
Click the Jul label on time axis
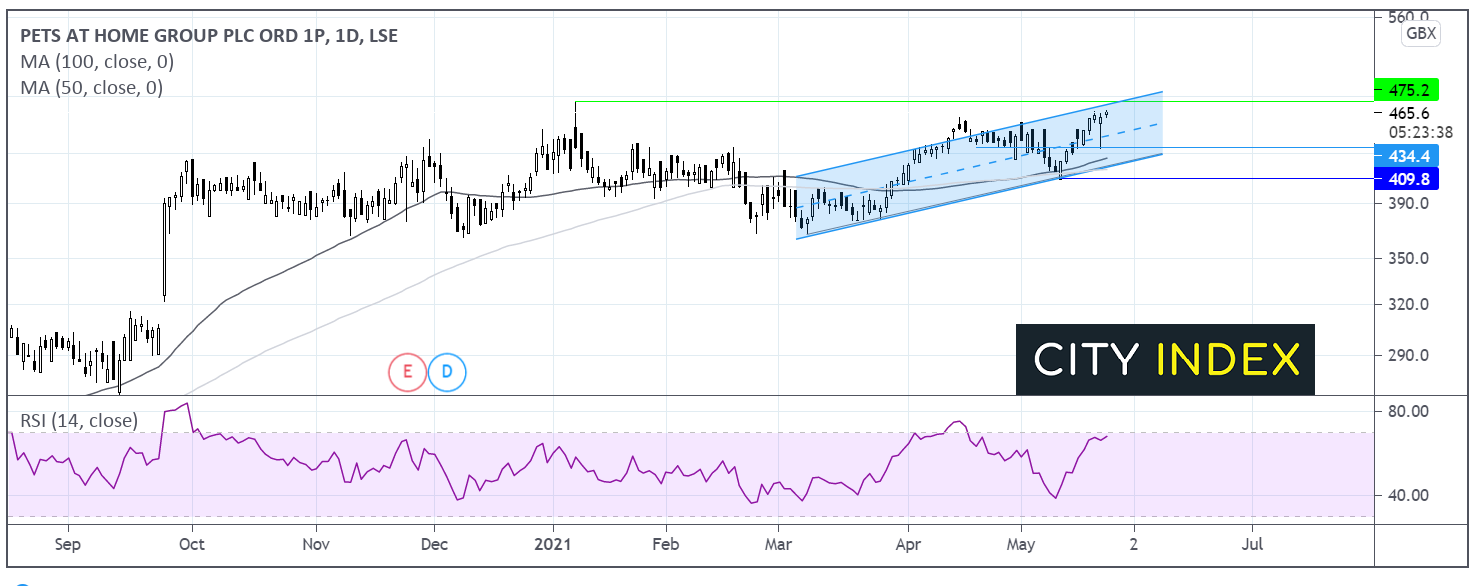pyautogui.click(x=1251, y=545)
